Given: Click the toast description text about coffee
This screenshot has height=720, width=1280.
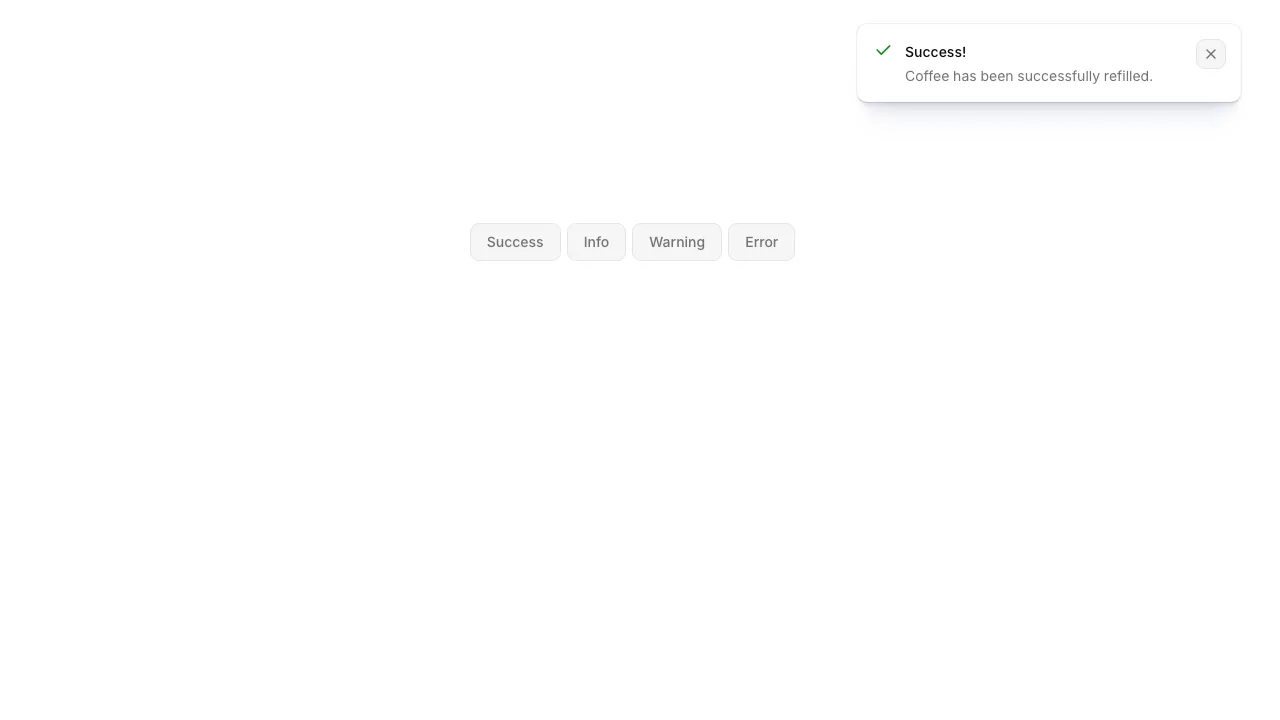Looking at the screenshot, I should tap(1028, 76).
